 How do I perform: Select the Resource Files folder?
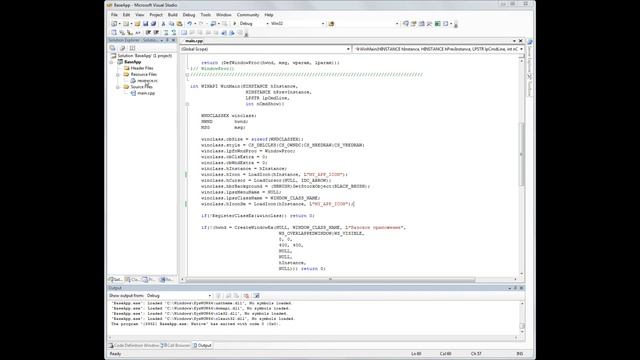[x=144, y=74]
